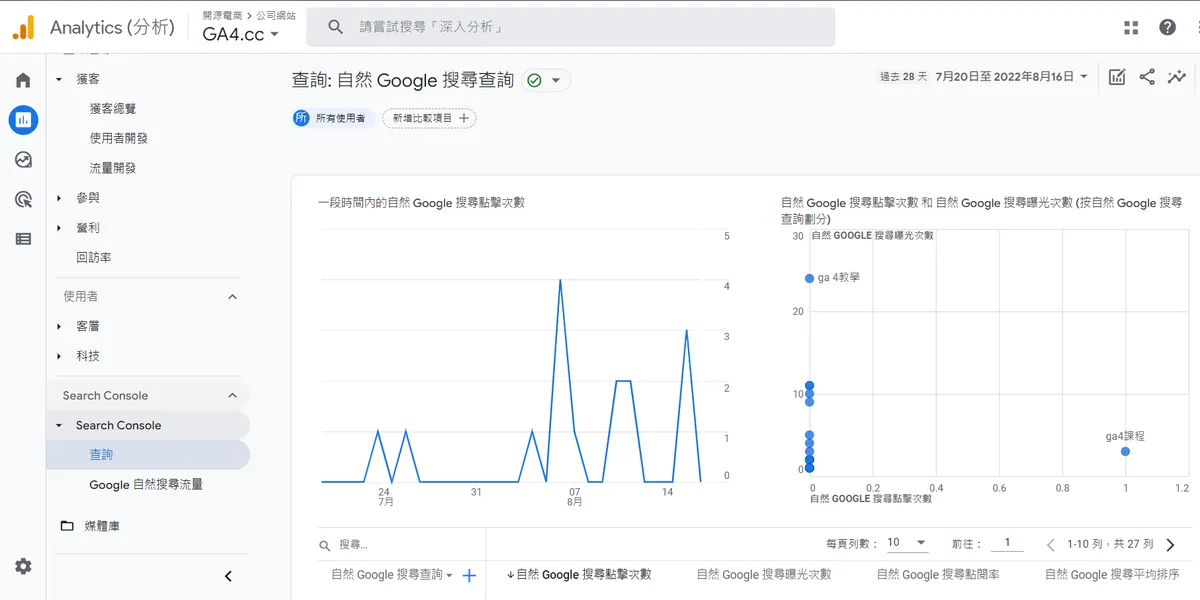Open the Help question mark icon
1200x600 pixels.
[1168, 27]
